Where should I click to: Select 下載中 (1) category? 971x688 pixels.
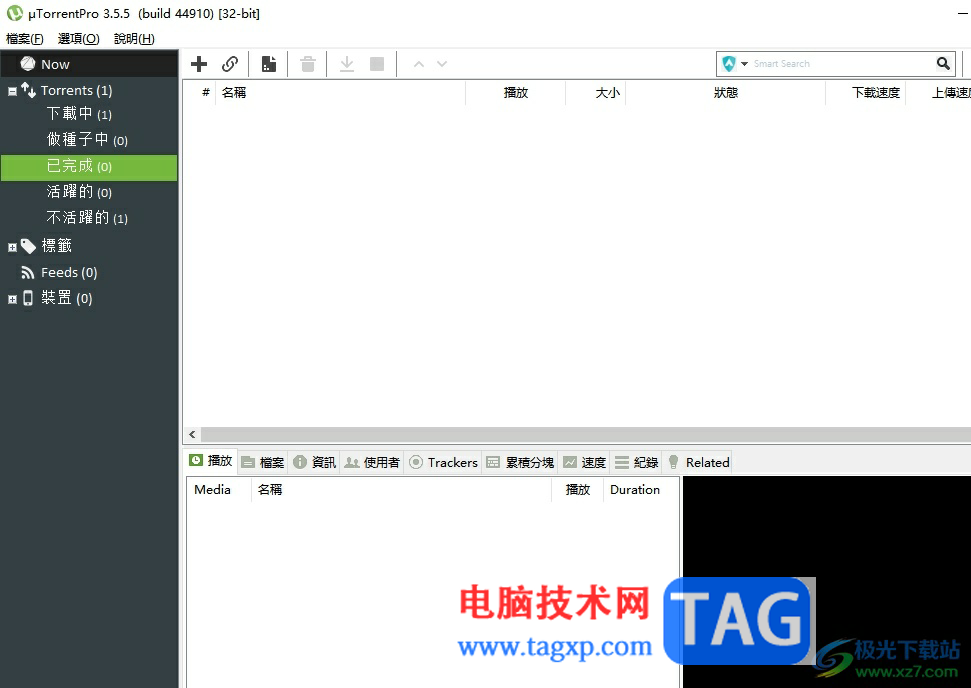79,114
